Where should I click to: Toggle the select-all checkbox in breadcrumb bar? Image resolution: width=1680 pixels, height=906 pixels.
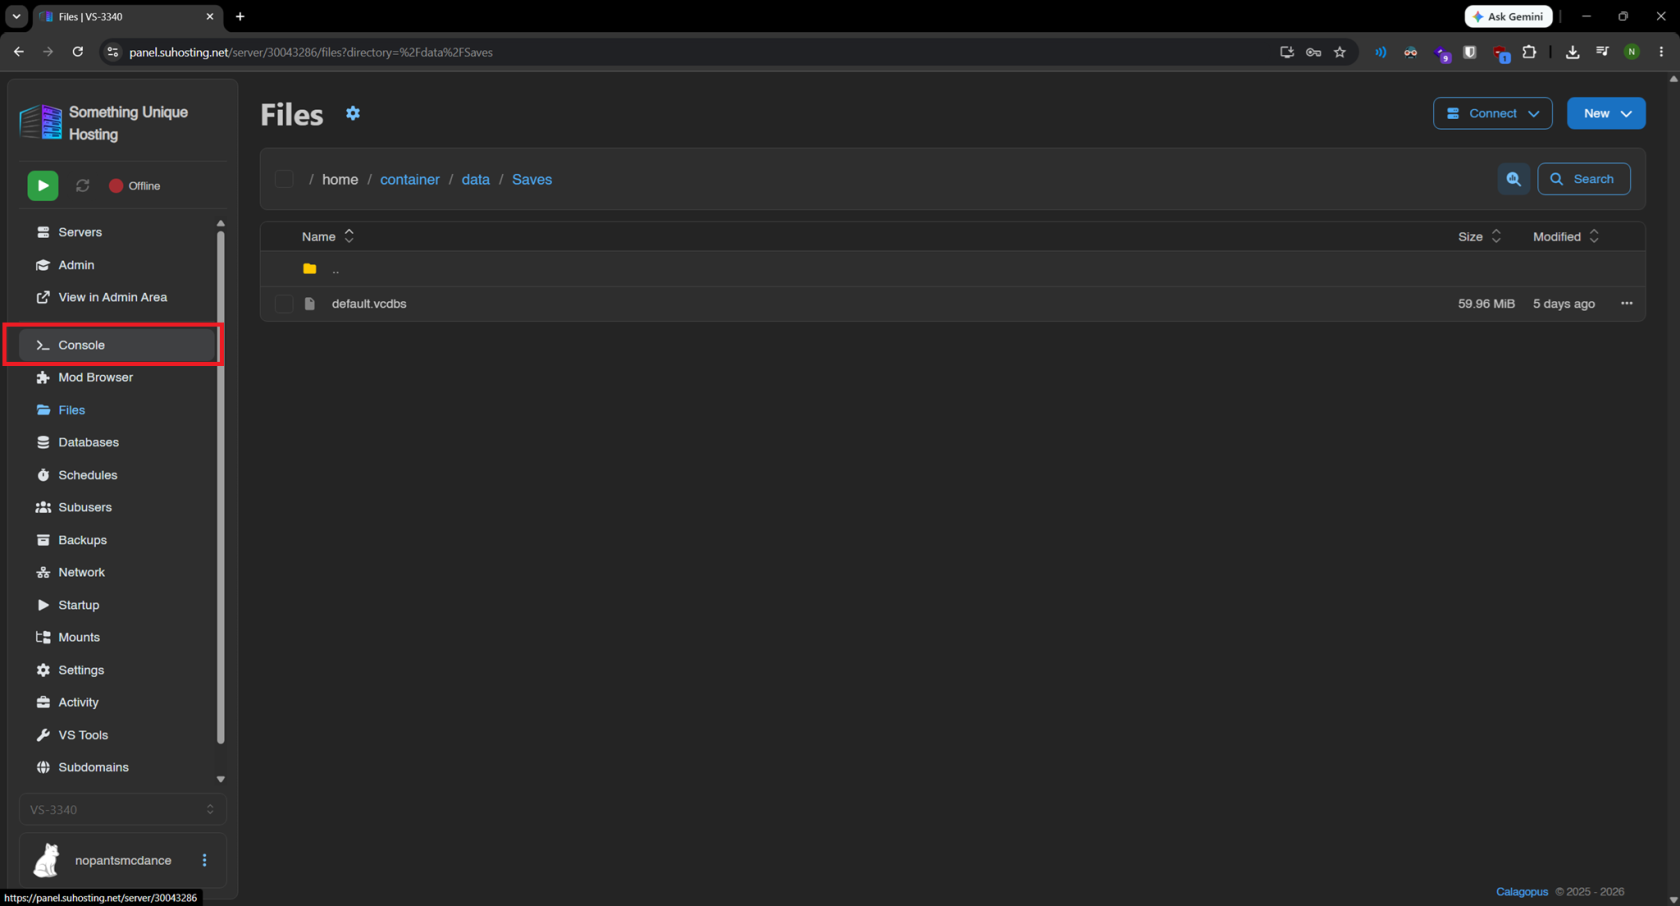[284, 179]
